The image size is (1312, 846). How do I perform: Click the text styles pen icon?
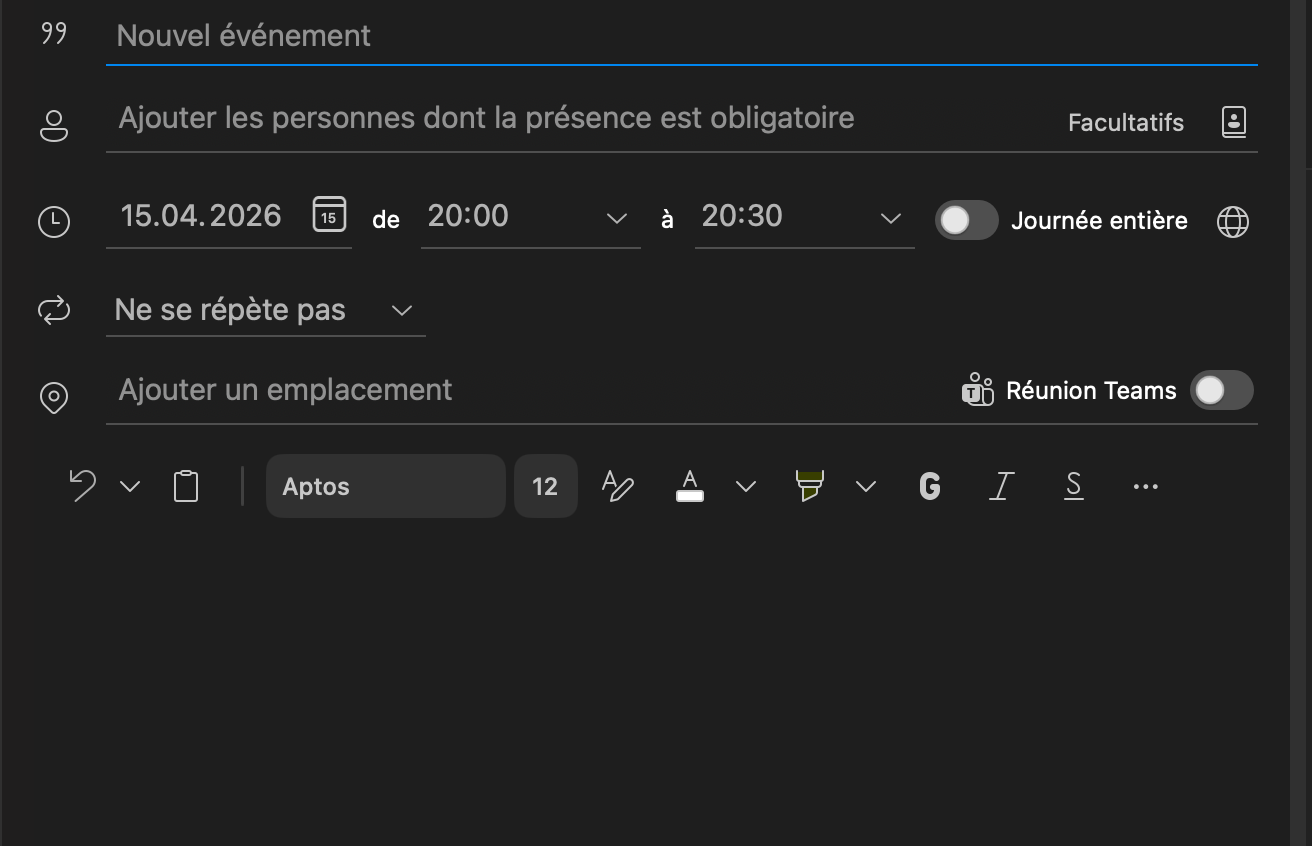(617, 486)
